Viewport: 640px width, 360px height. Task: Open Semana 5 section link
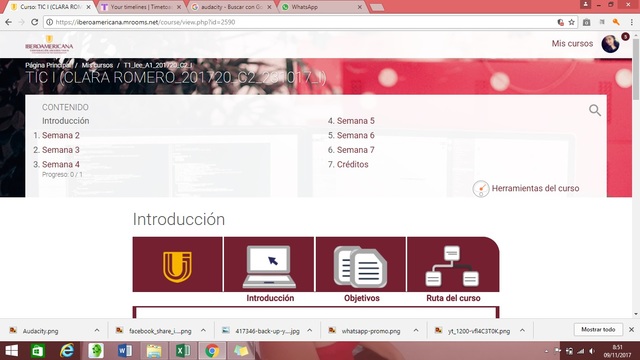point(356,121)
